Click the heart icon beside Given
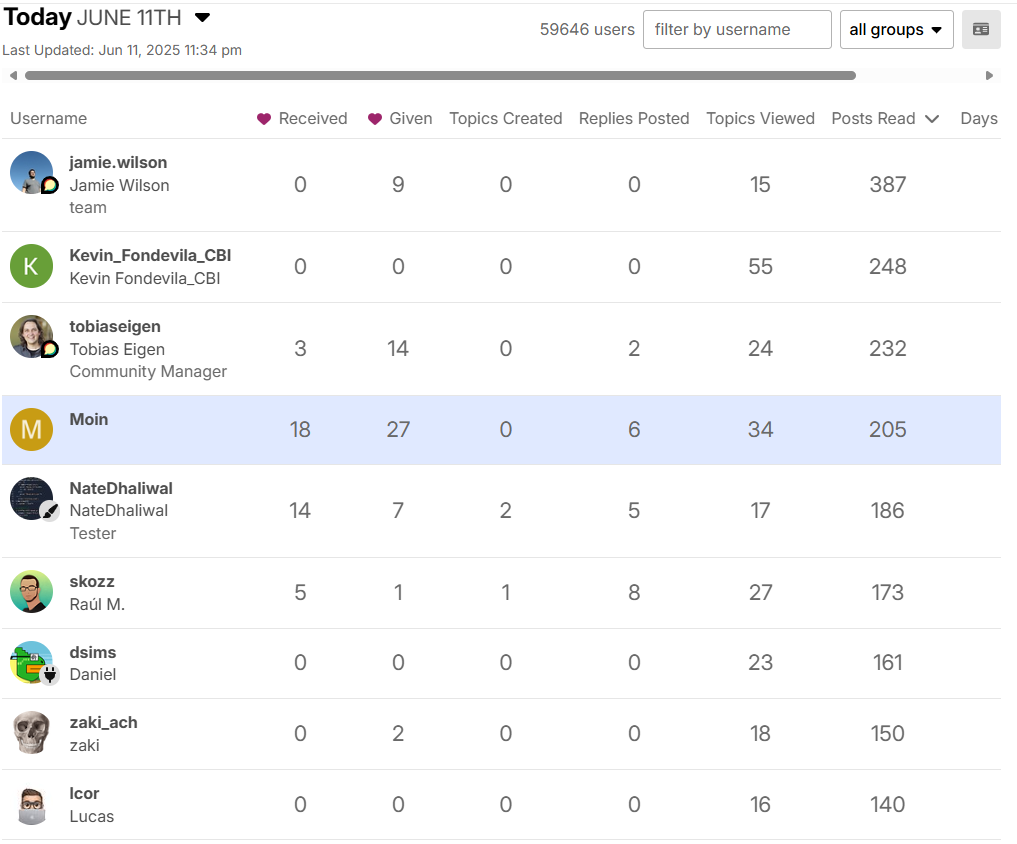 pyautogui.click(x=374, y=119)
